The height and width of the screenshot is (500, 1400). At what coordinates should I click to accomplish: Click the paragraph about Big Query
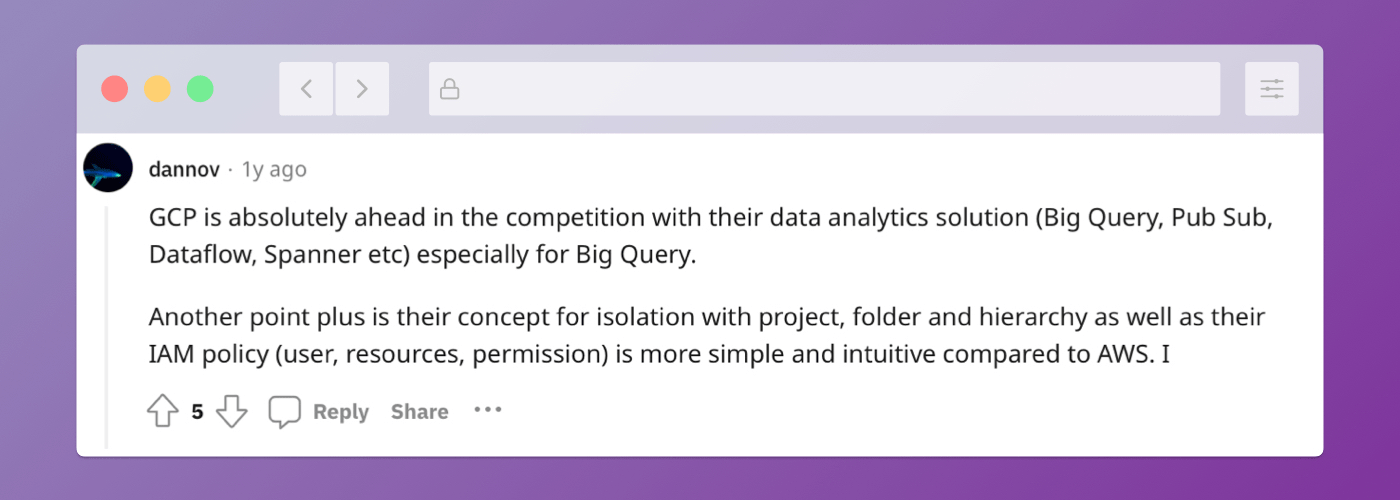[x=710, y=237]
